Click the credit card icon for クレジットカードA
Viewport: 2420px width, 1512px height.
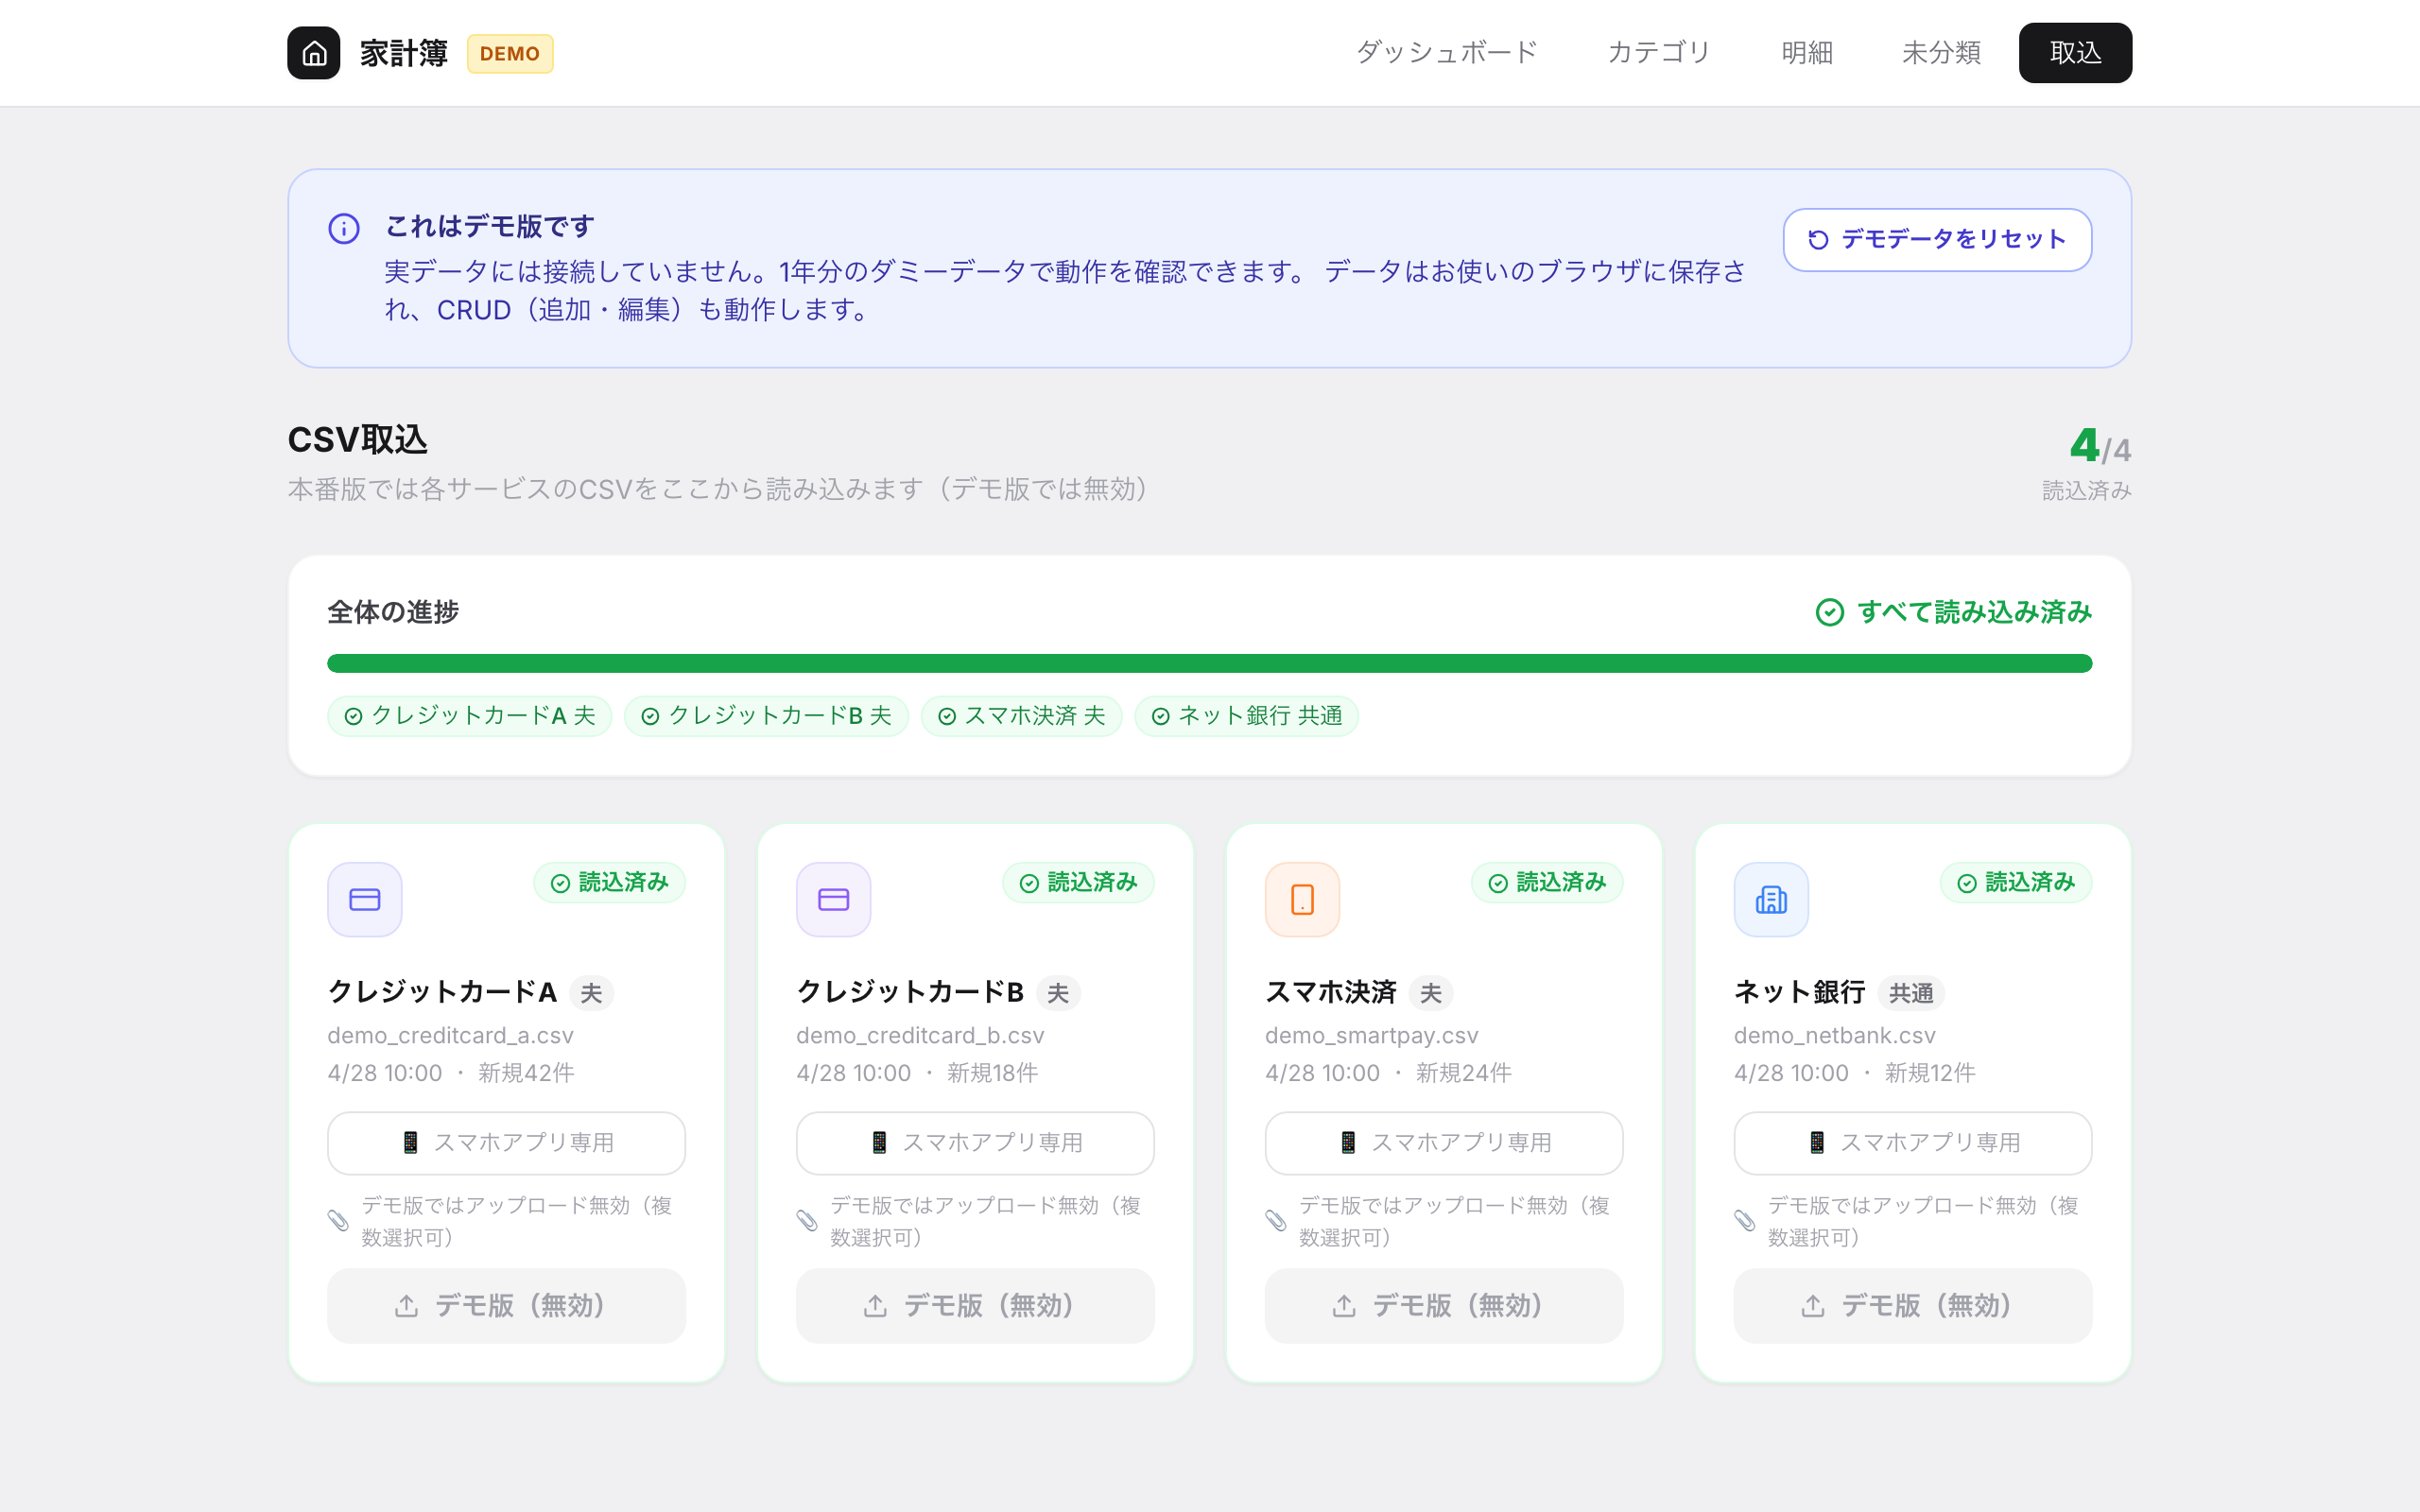pyautogui.click(x=365, y=900)
